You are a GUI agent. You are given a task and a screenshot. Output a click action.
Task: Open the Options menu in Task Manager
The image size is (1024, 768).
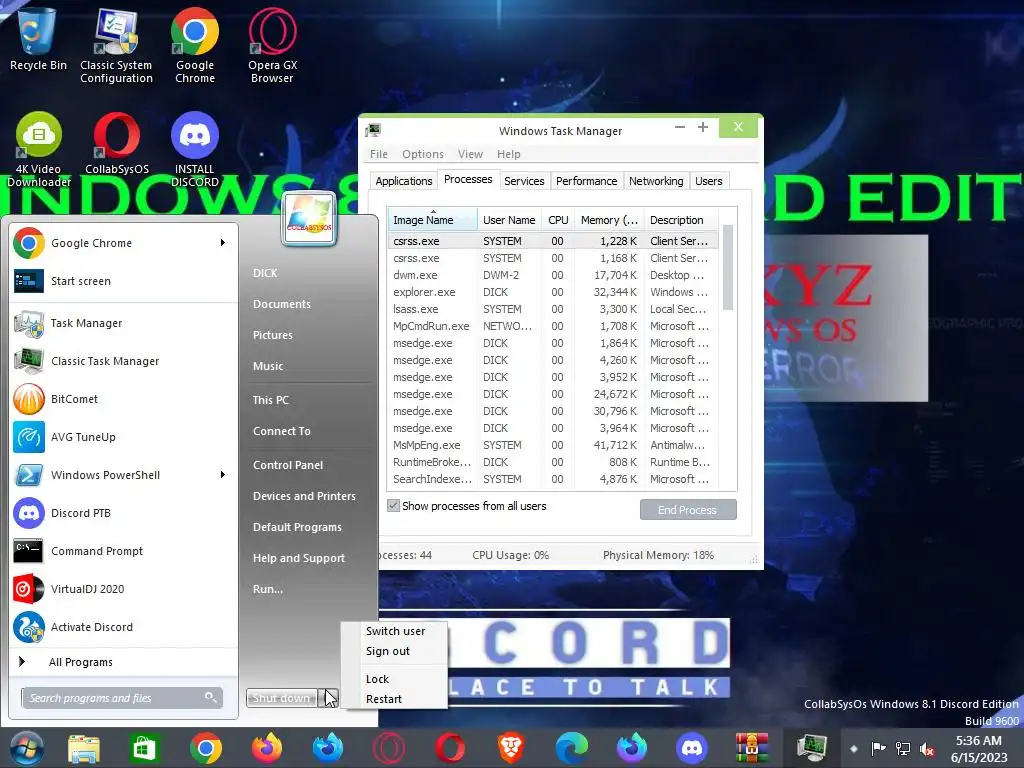tap(423, 154)
